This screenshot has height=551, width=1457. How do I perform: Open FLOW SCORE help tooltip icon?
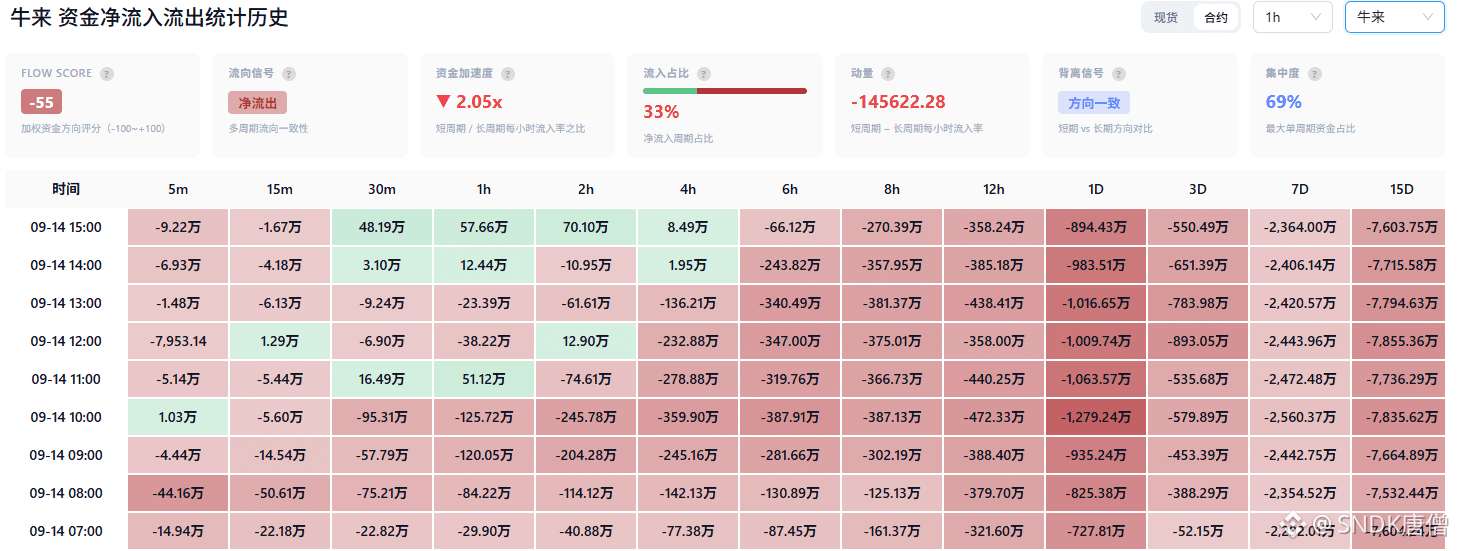[x=107, y=74]
